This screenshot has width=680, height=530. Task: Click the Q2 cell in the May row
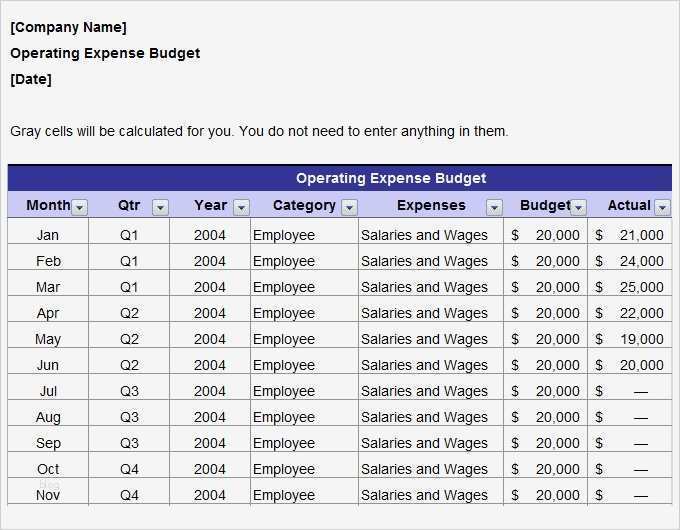click(x=129, y=339)
